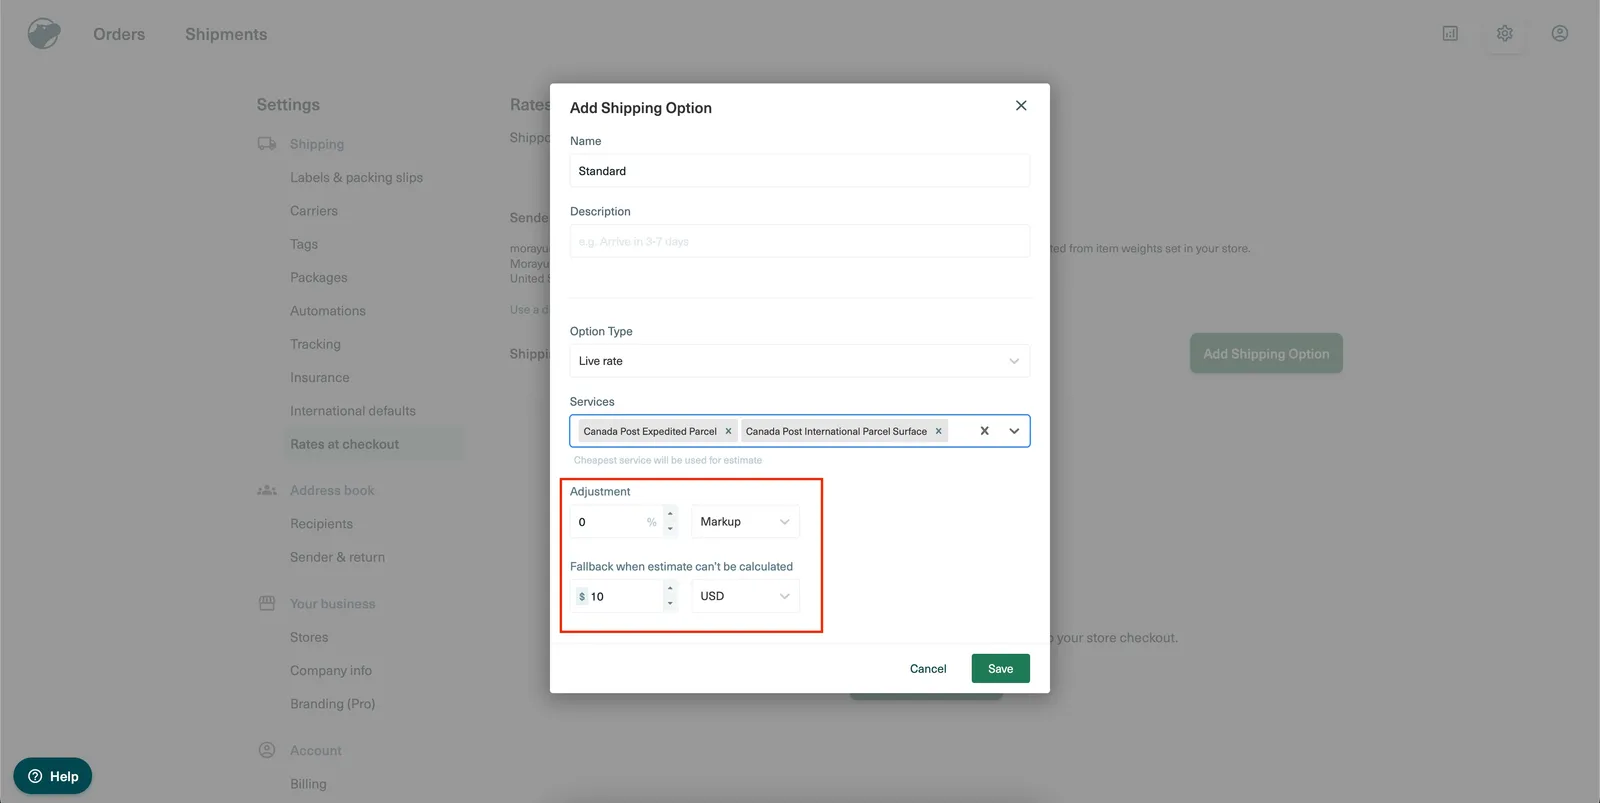Open Insurance settings
1600x803 pixels.
[320, 377]
